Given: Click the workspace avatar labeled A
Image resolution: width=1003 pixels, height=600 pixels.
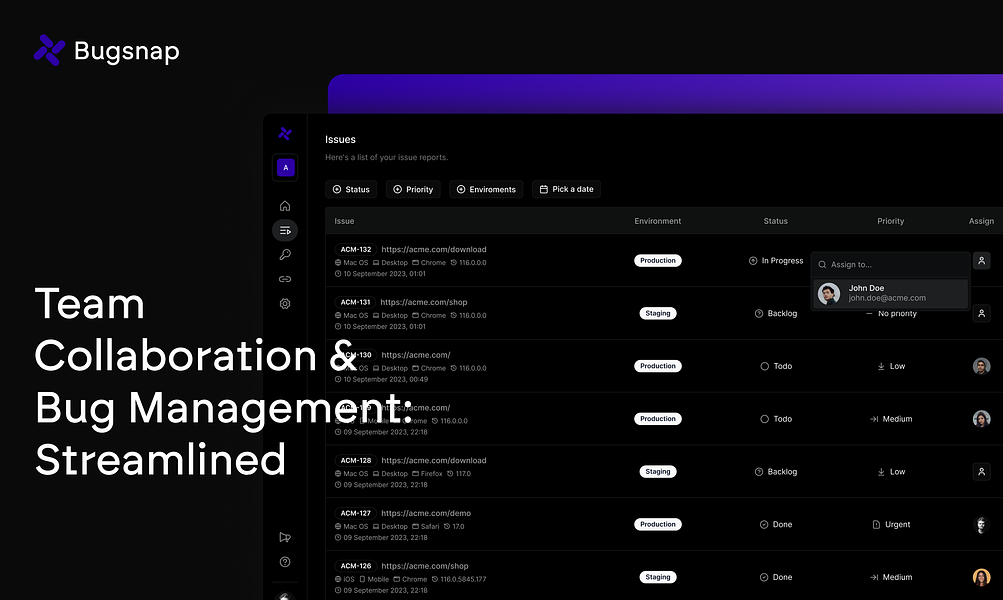Looking at the screenshot, I should pos(285,168).
